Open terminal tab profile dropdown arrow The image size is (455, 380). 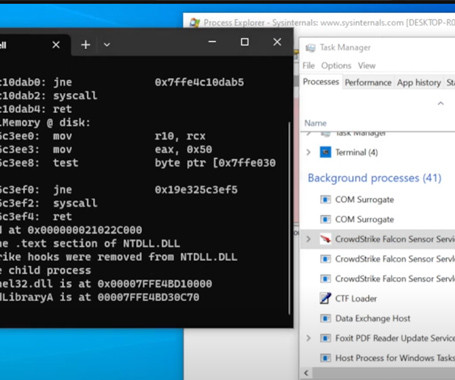[107, 45]
